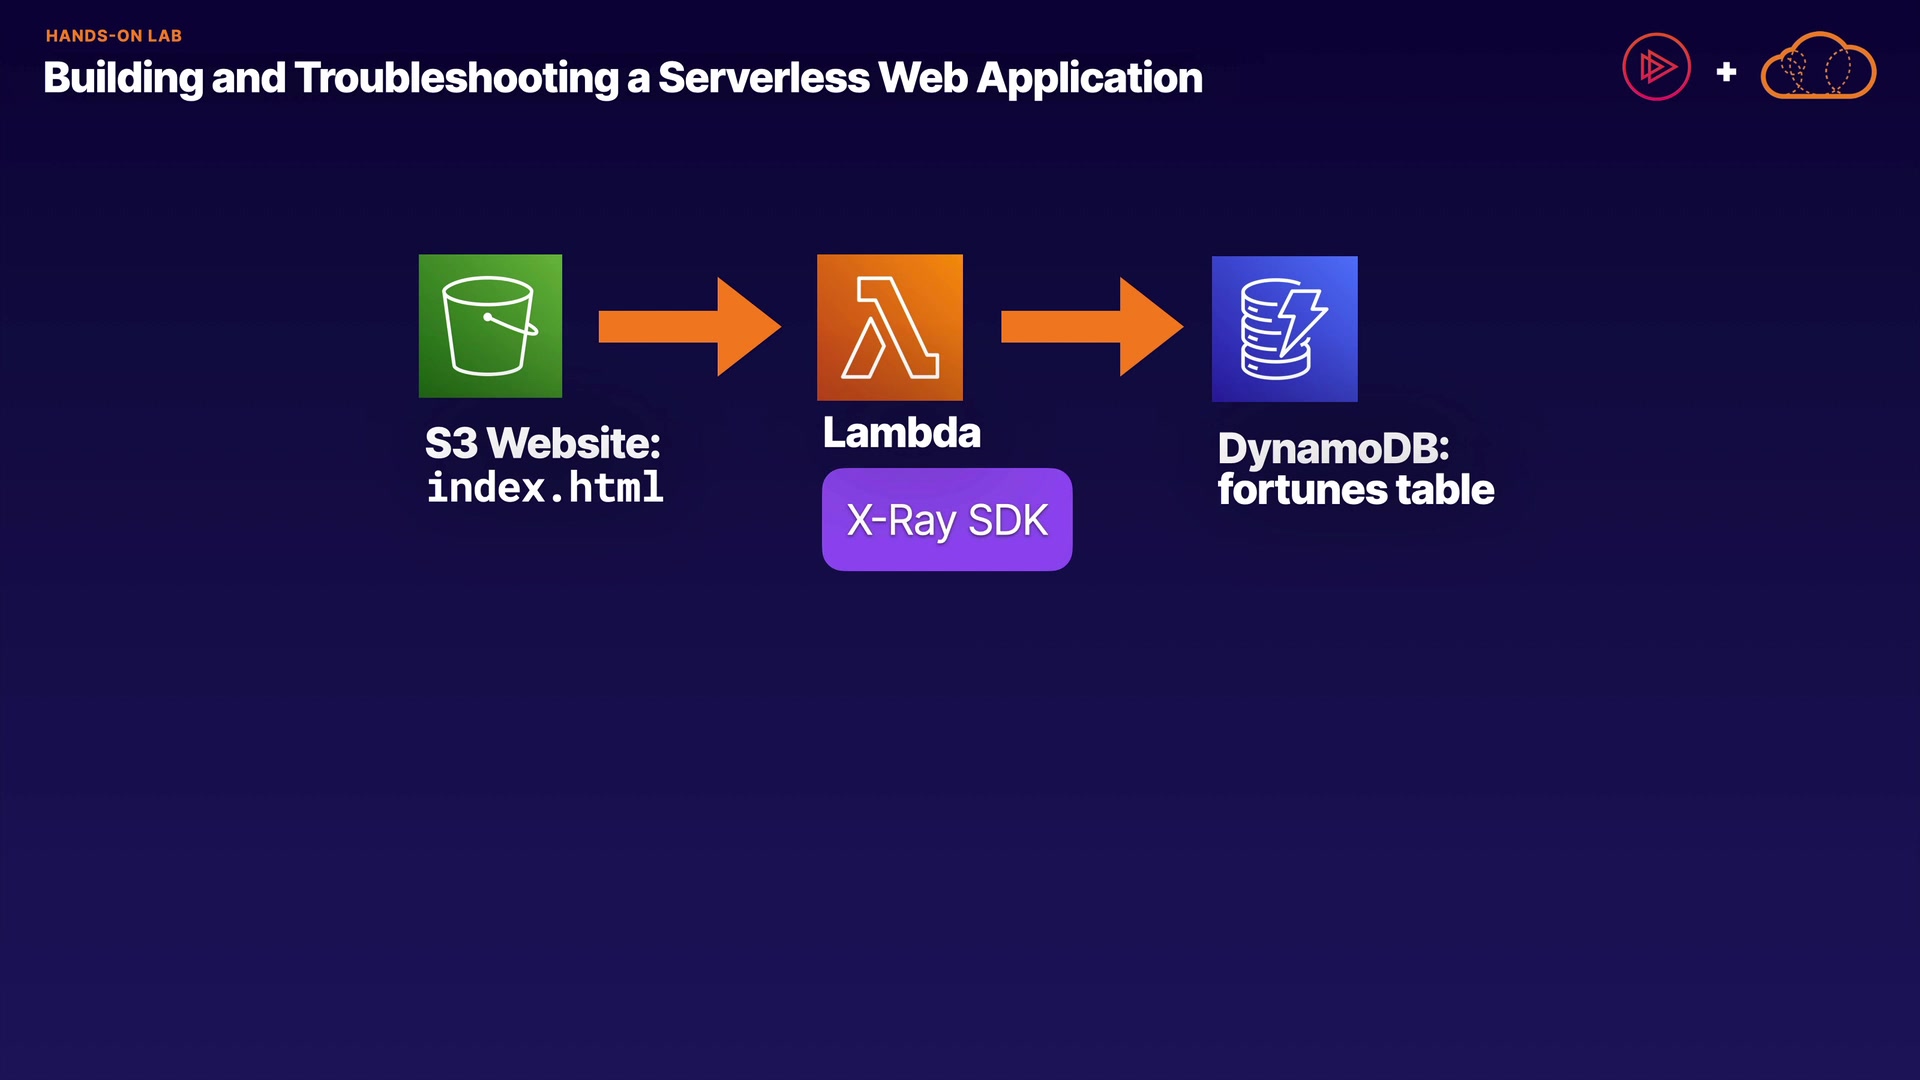Click the white plus sign between logos
This screenshot has width=1920, height=1080.
[x=1726, y=72]
